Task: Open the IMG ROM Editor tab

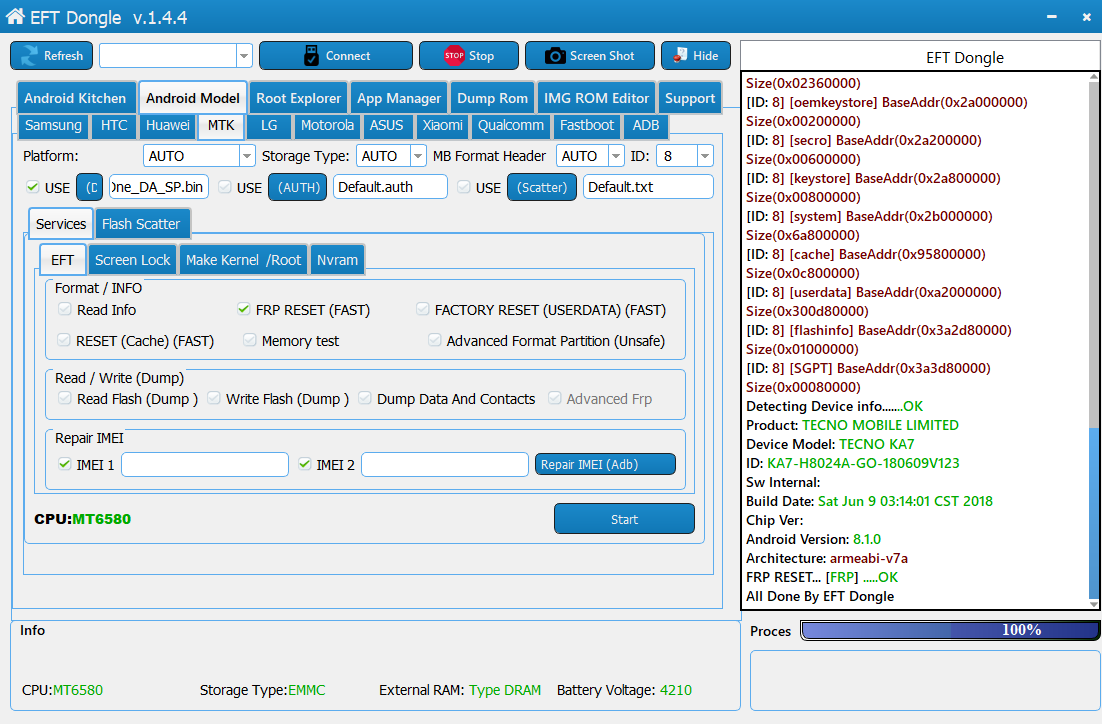Action: click(x=596, y=98)
